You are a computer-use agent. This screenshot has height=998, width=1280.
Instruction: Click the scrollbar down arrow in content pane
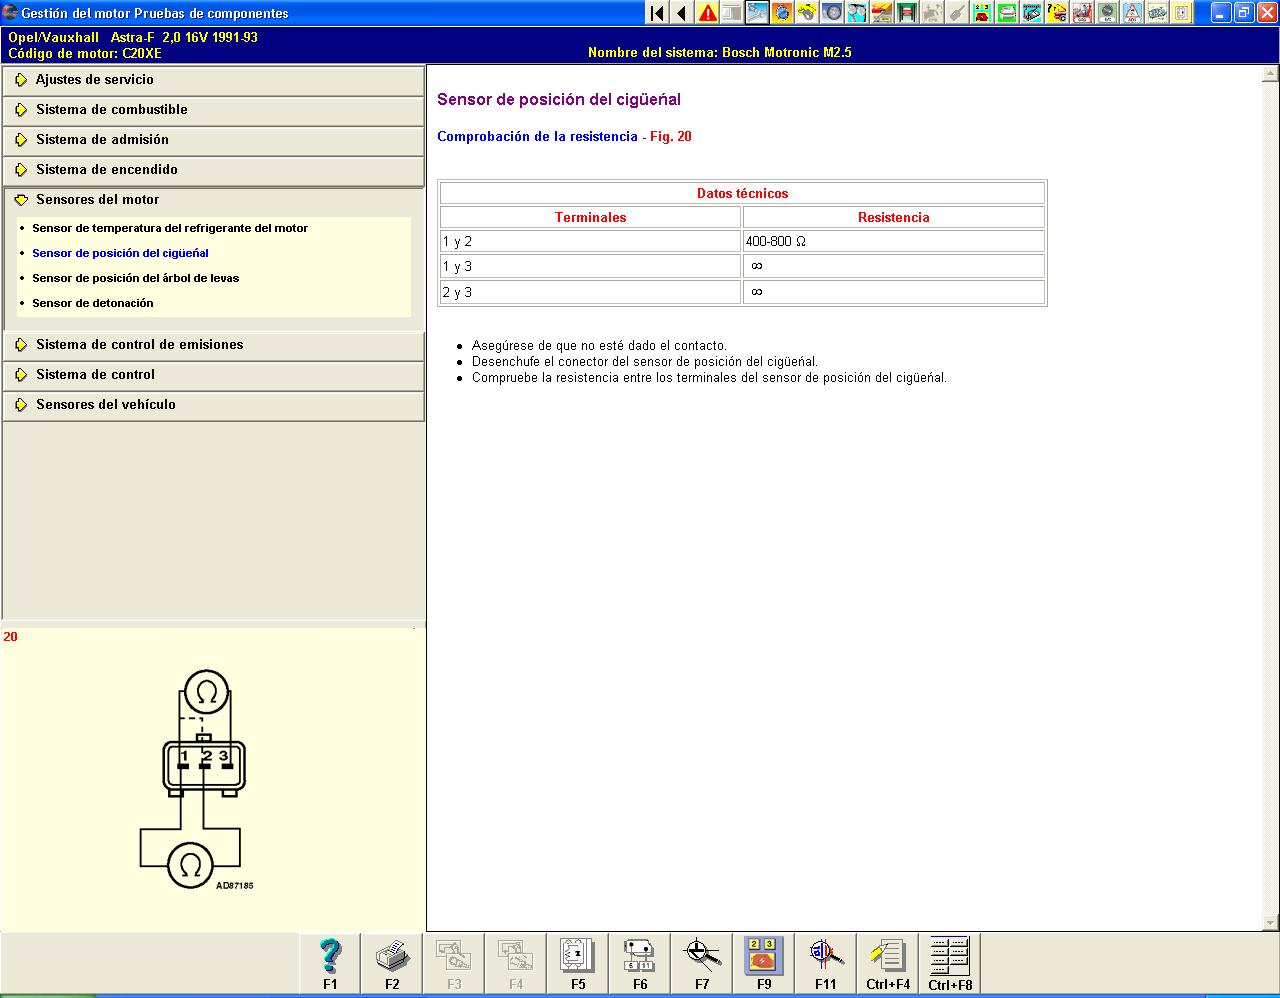(x=1271, y=922)
